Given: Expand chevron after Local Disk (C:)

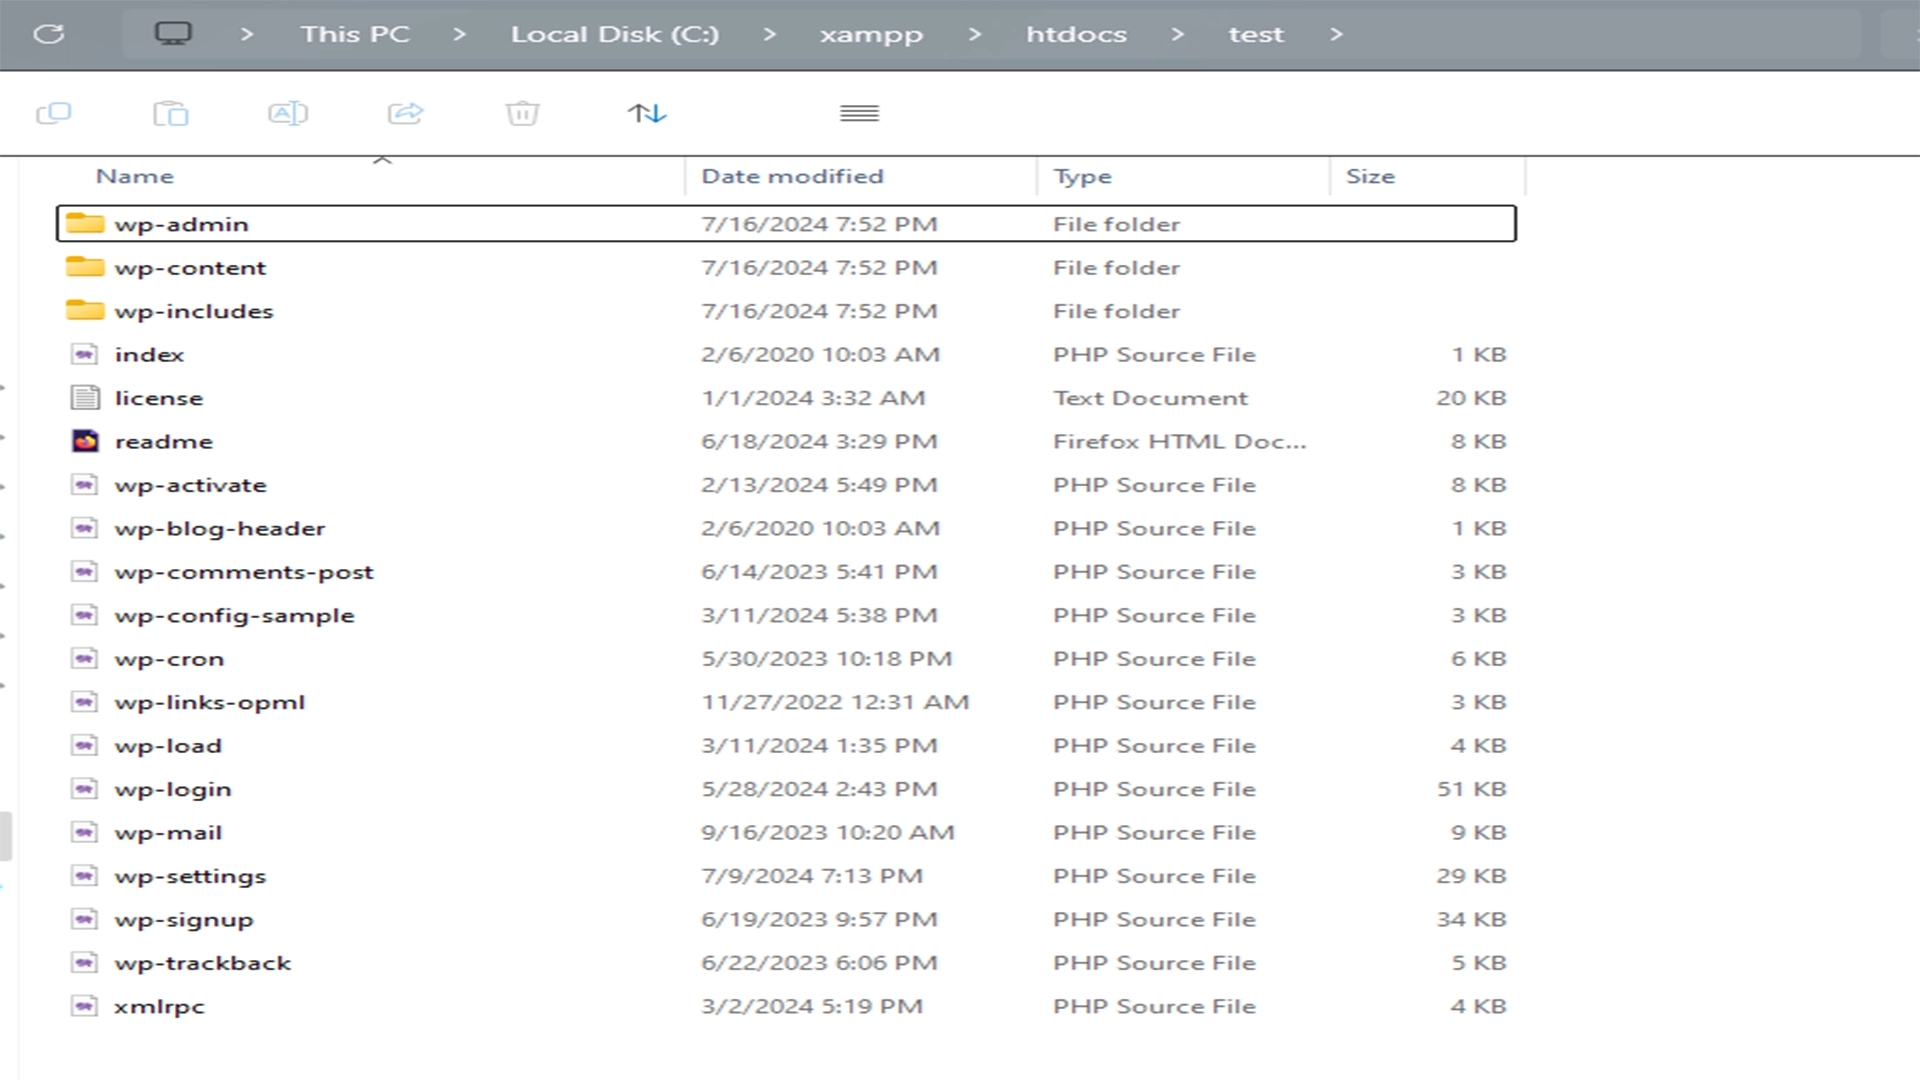Looking at the screenshot, I should coord(769,34).
